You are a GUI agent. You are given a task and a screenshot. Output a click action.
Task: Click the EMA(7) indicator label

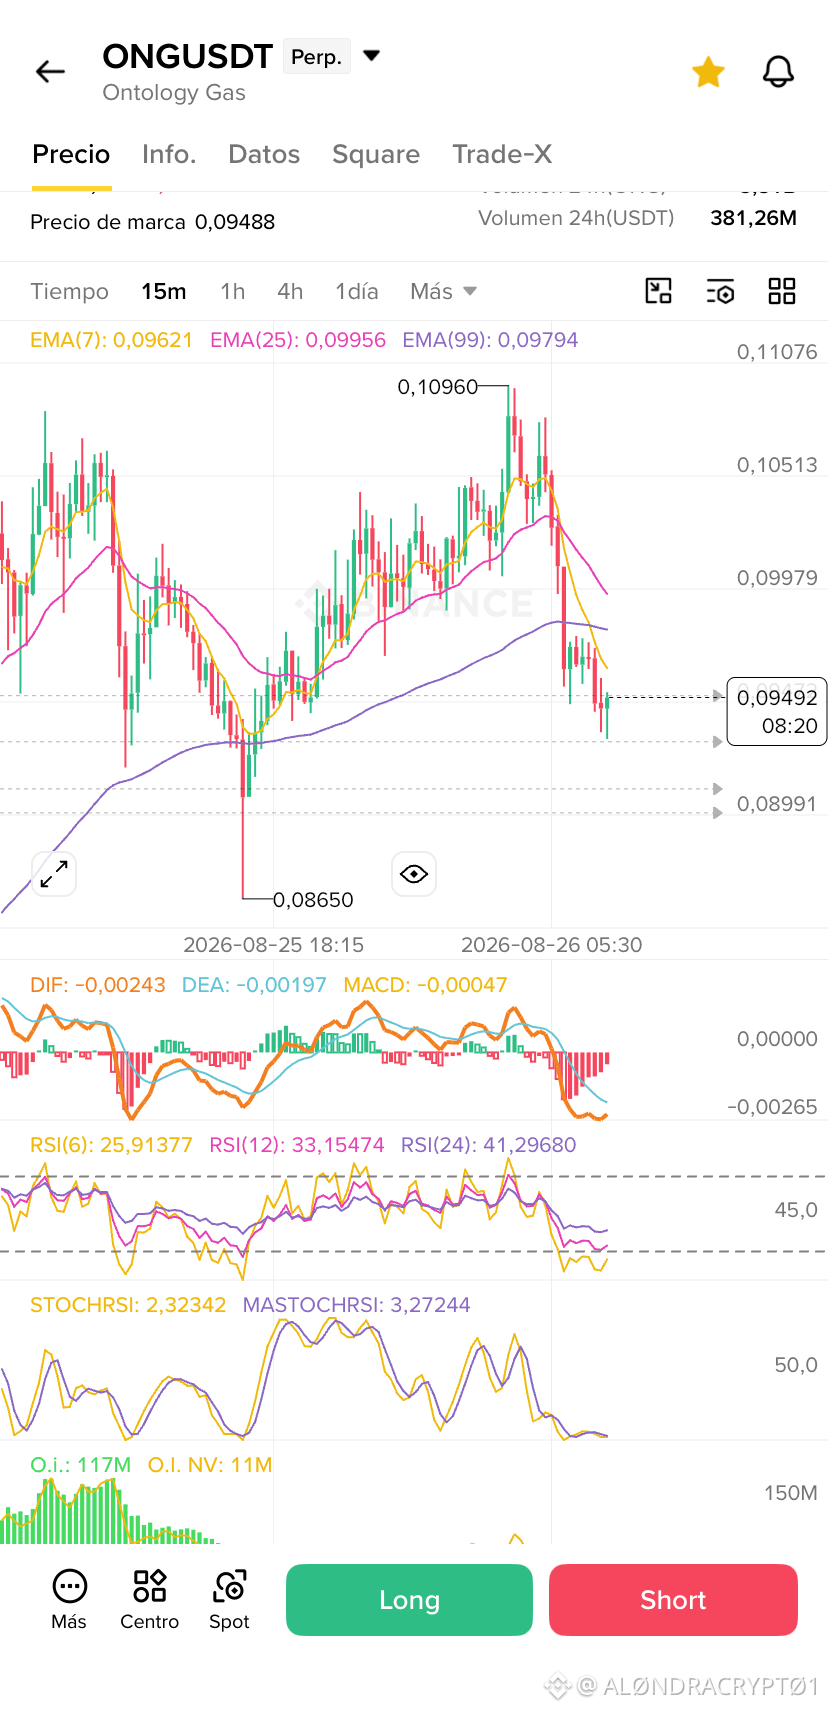point(111,340)
